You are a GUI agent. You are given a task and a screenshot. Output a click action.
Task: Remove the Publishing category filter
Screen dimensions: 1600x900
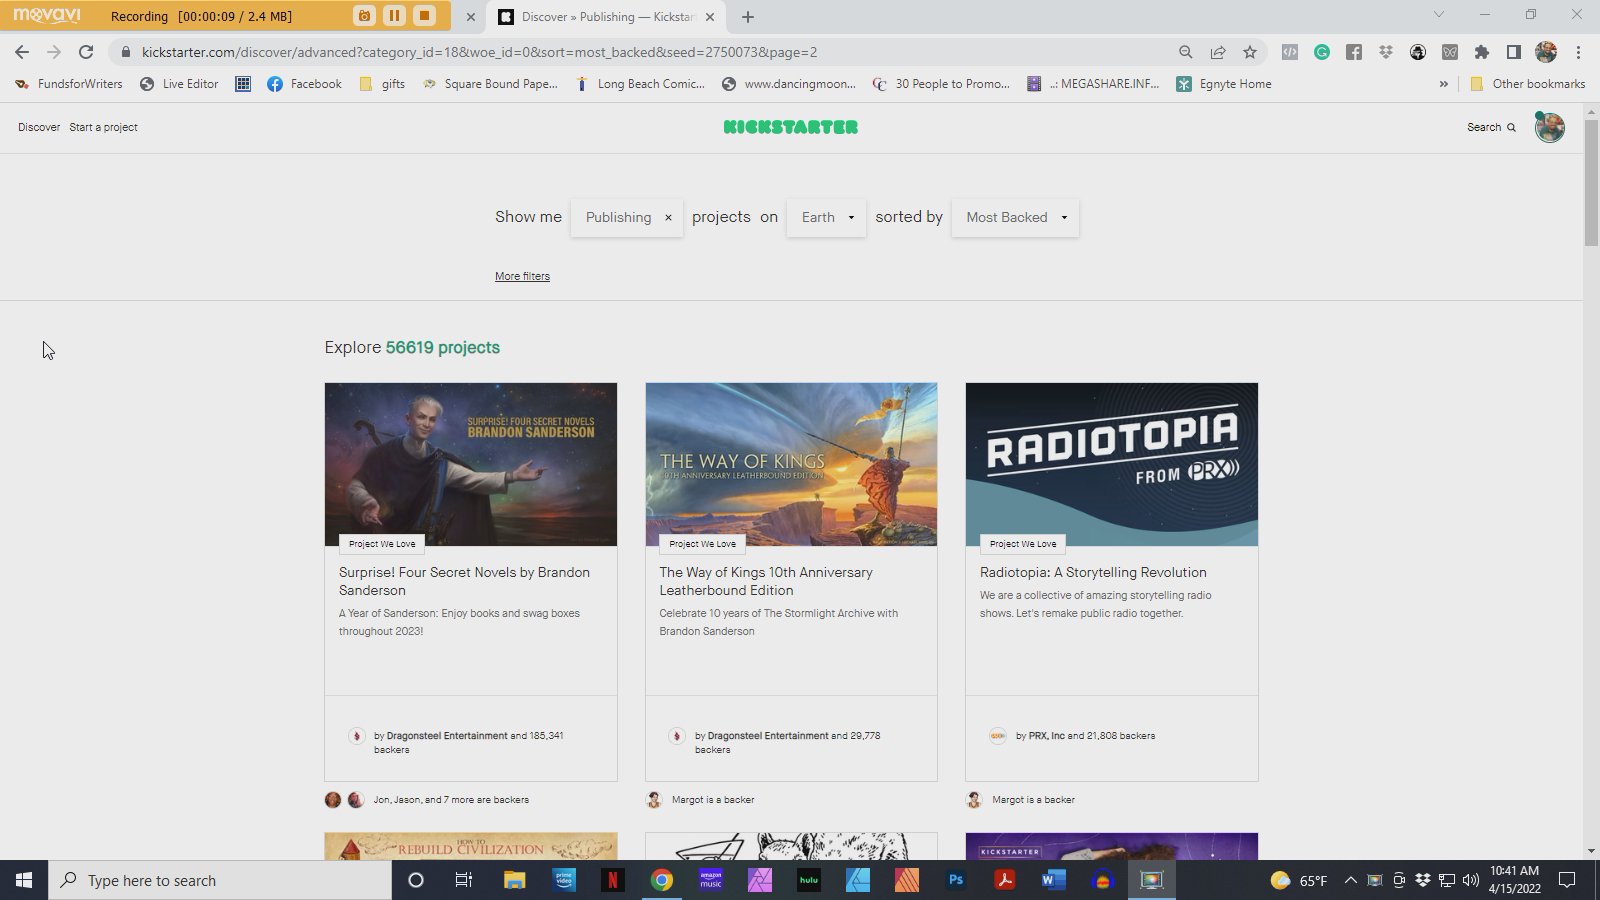pos(668,217)
